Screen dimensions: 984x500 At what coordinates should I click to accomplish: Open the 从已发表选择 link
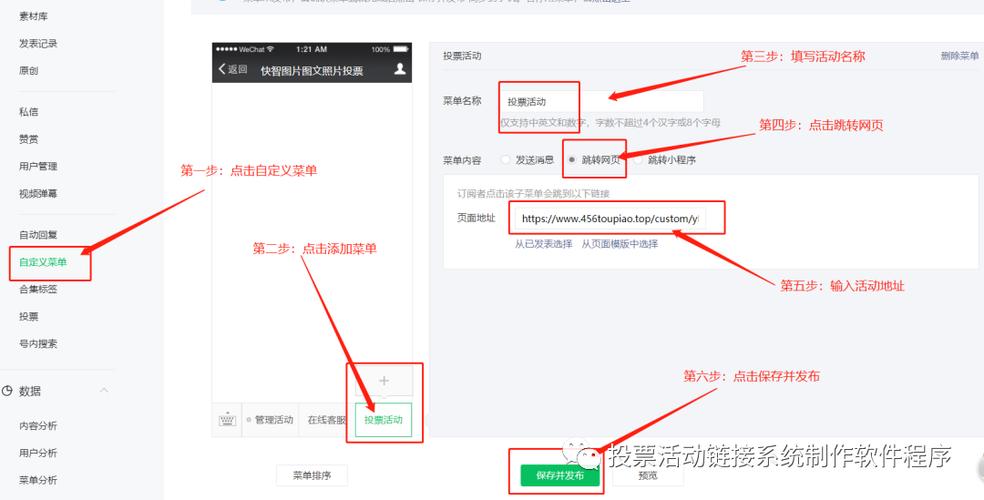tap(543, 244)
